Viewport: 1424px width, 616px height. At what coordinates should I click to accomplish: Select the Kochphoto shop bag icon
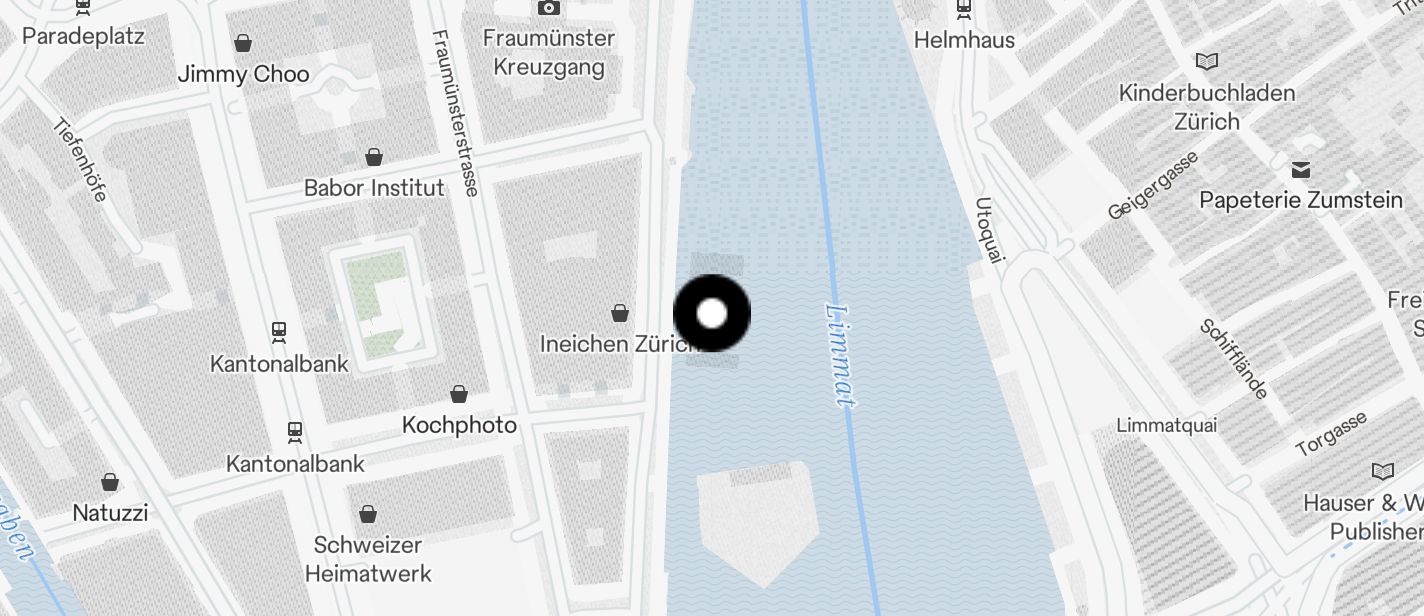[459, 394]
